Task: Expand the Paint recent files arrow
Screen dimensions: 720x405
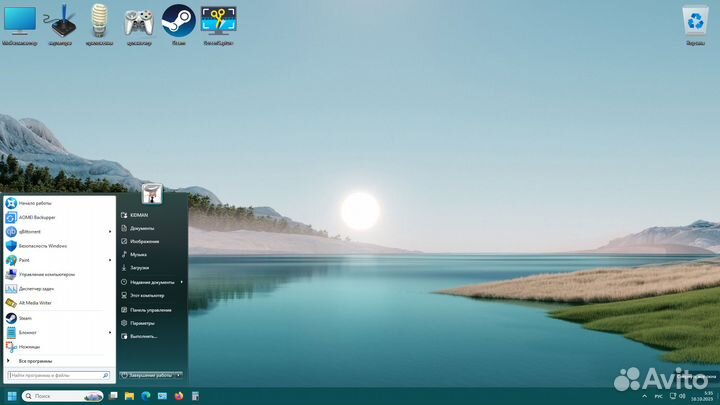Action: pyautogui.click(x=109, y=259)
